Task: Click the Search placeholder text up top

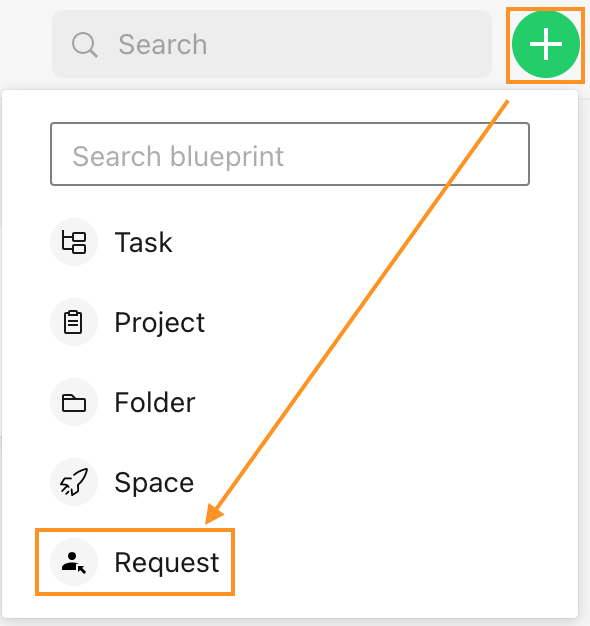Action: tap(163, 44)
